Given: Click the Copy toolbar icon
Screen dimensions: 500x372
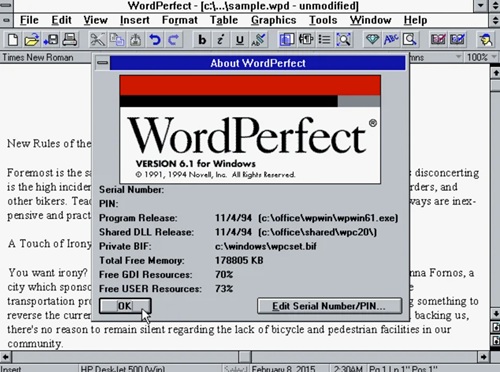Looking at the screenshot, I should click(117, 40).
